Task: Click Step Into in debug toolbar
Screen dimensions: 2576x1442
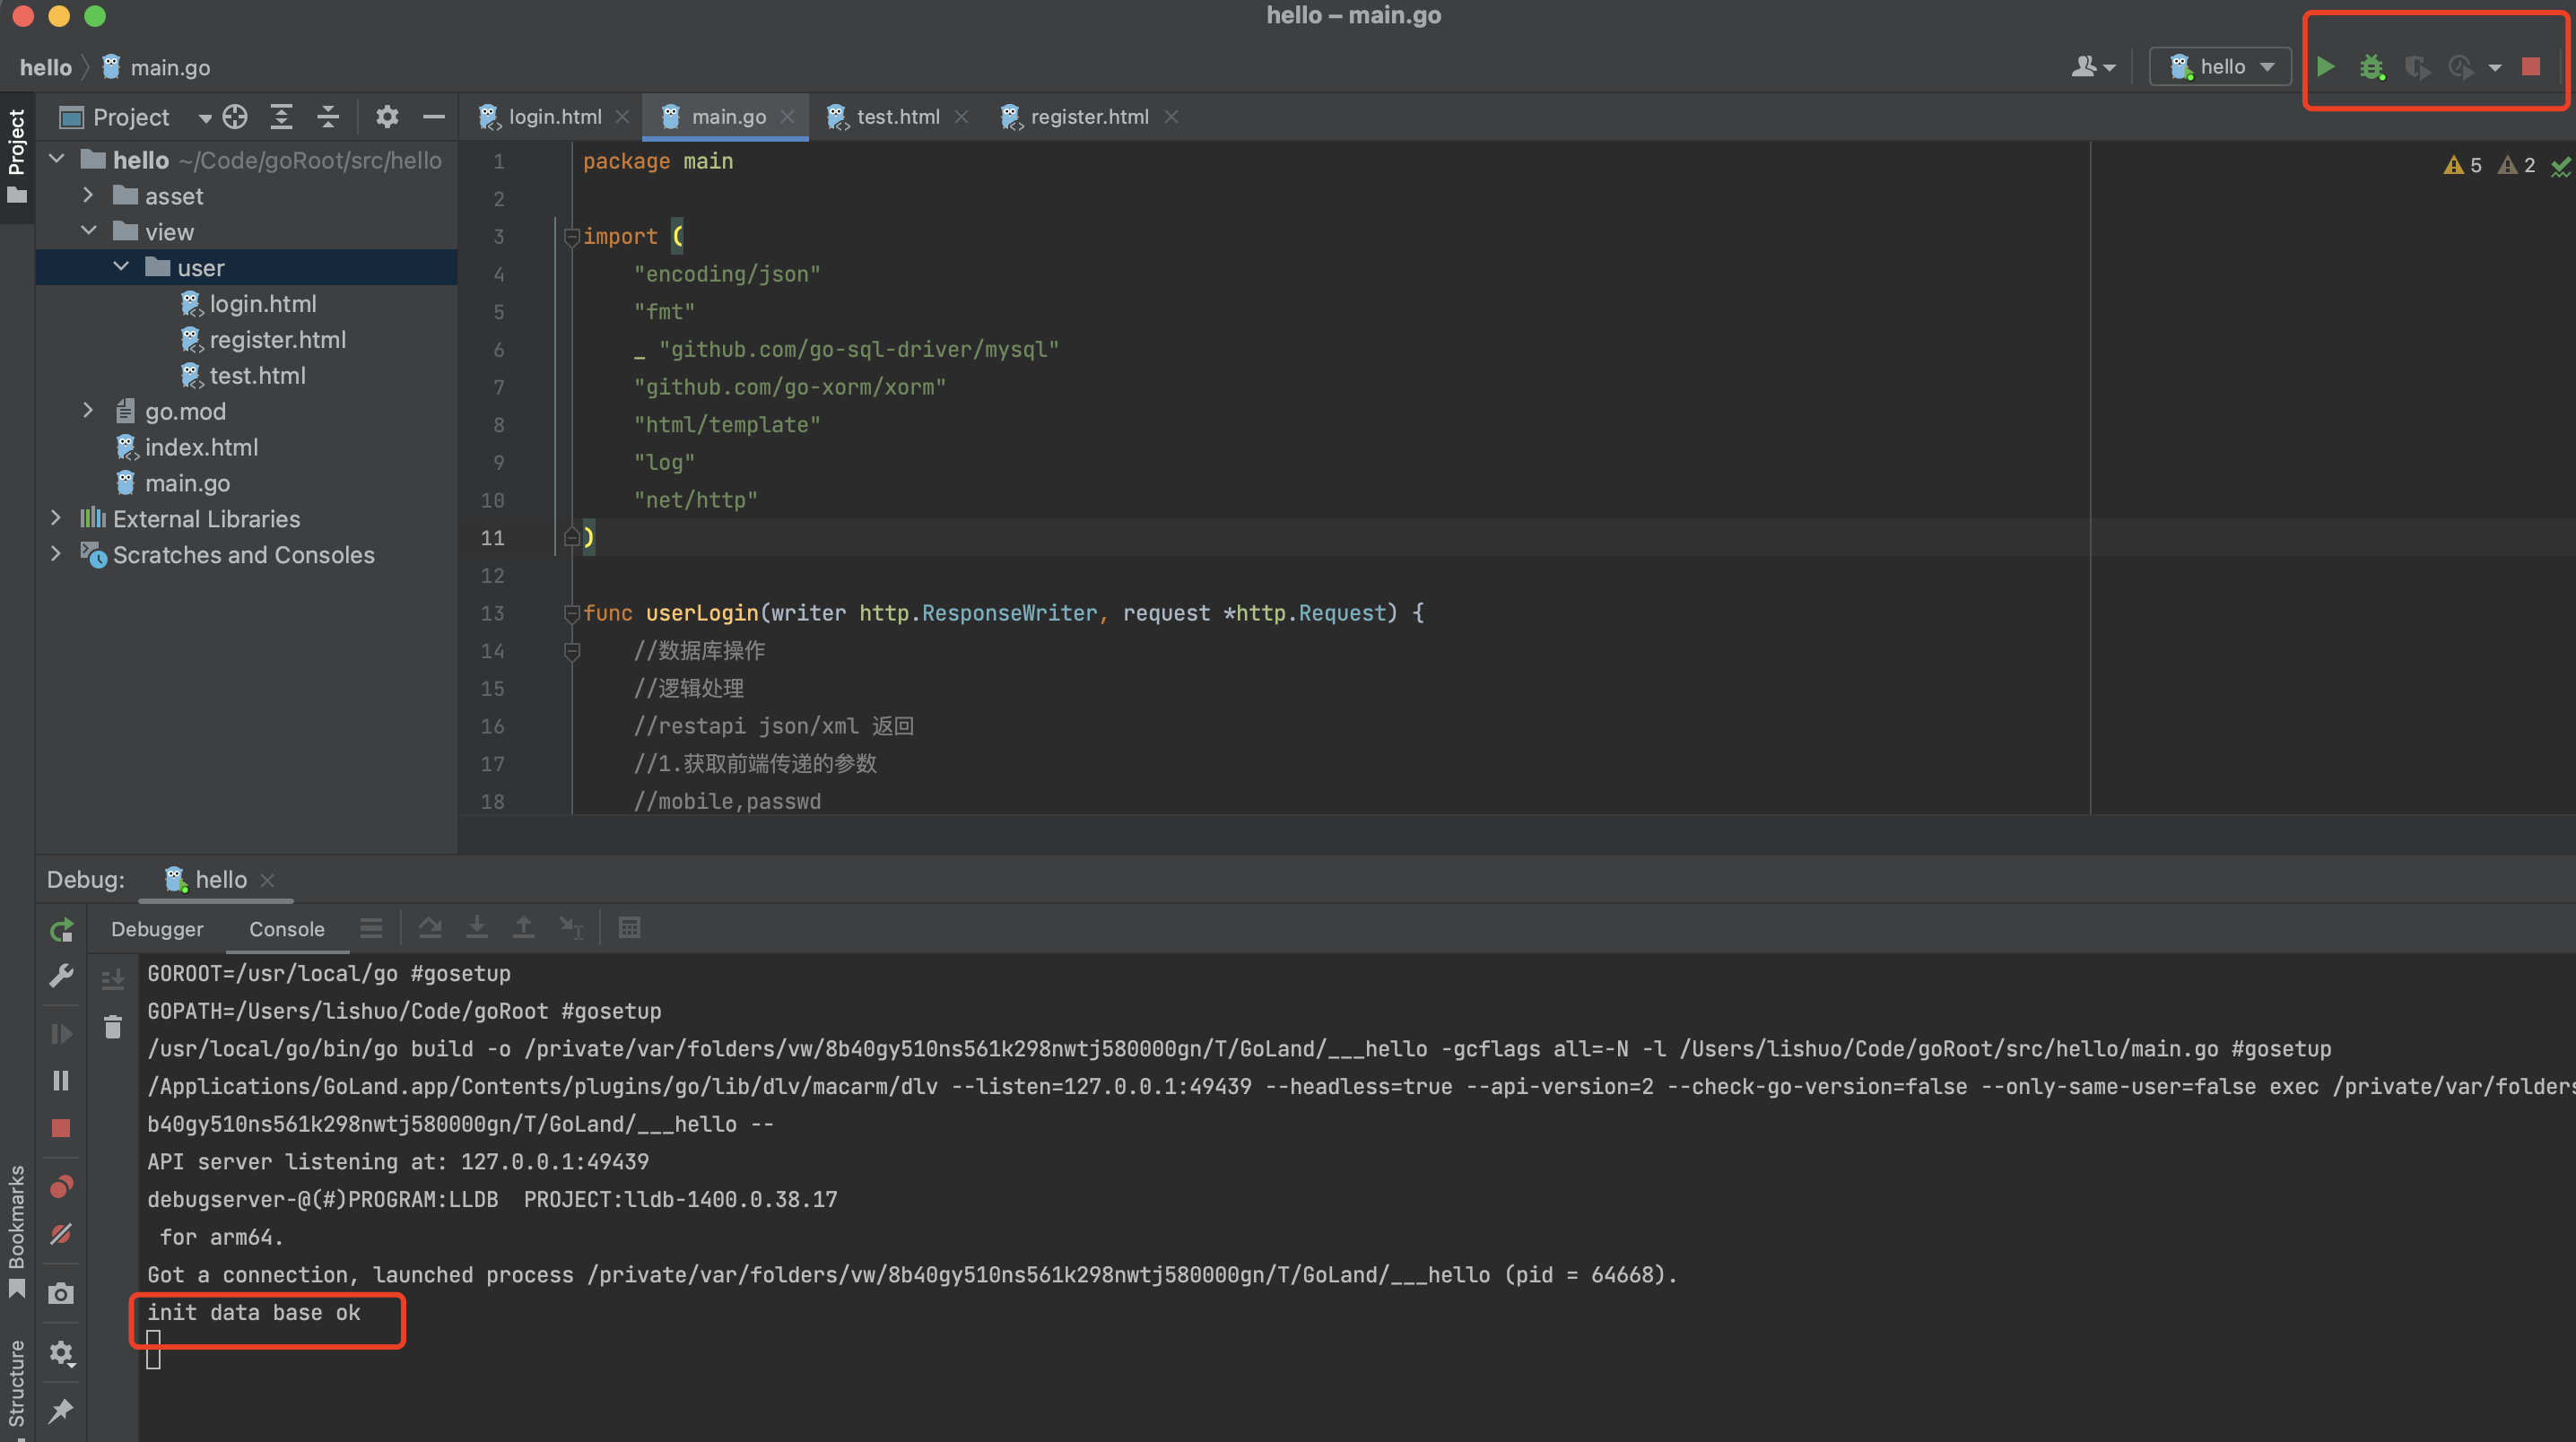Action: (x=477, y=929)
